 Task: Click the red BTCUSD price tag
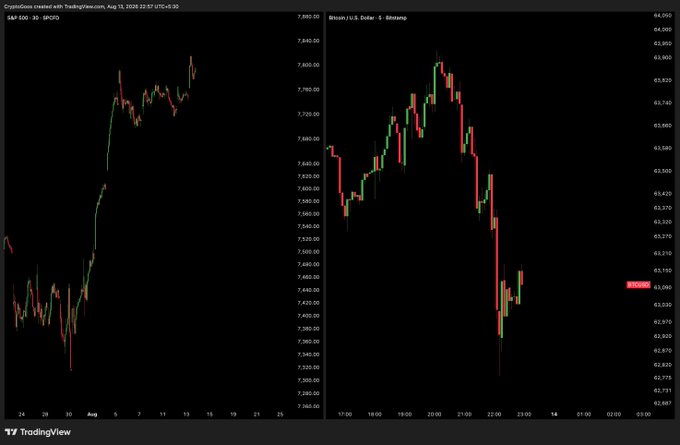point(638,285)
